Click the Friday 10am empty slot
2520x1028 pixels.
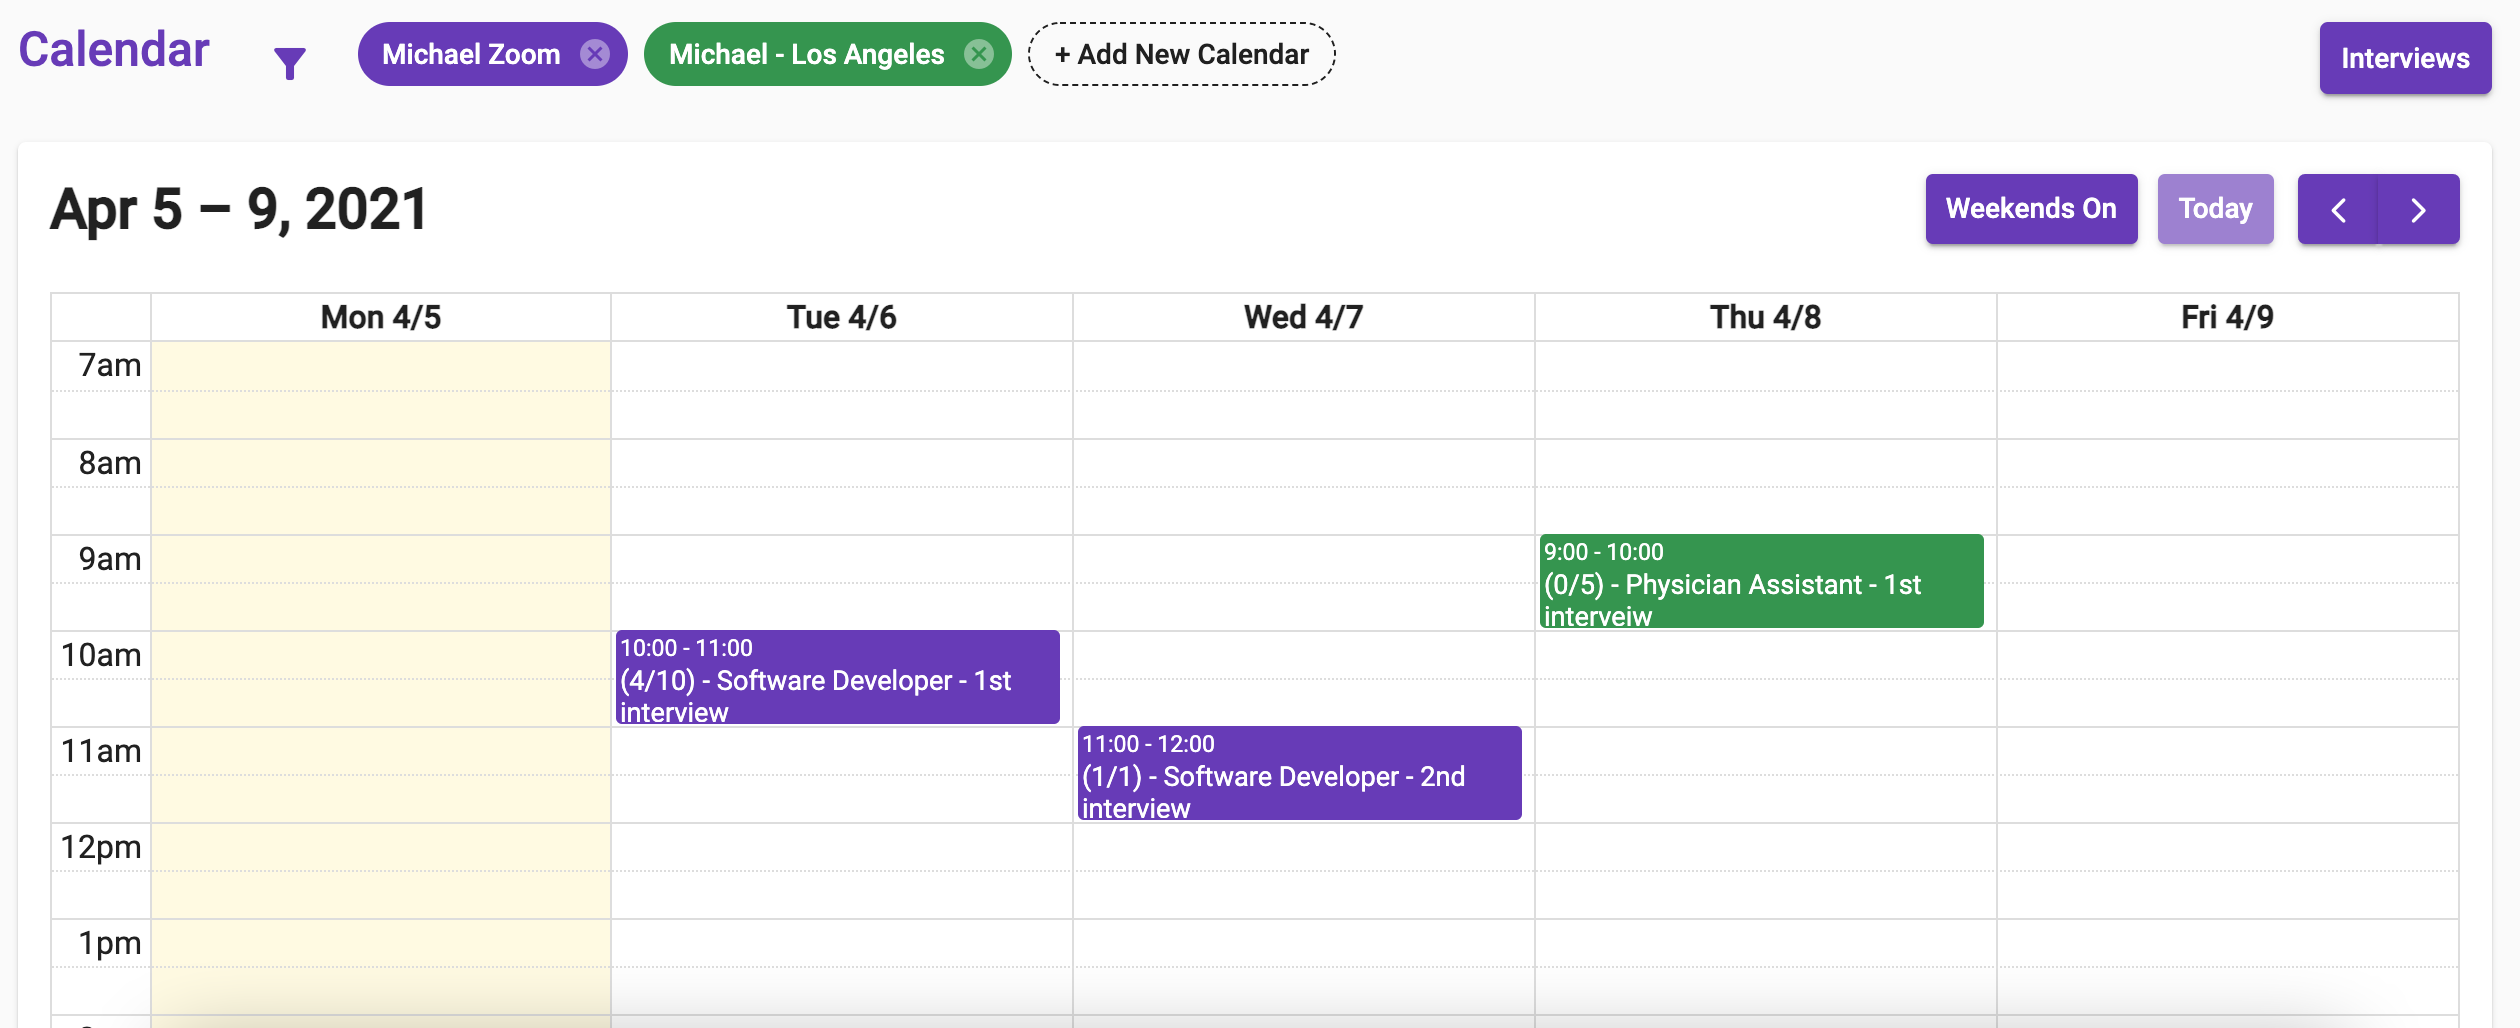tap(2227, 656)
